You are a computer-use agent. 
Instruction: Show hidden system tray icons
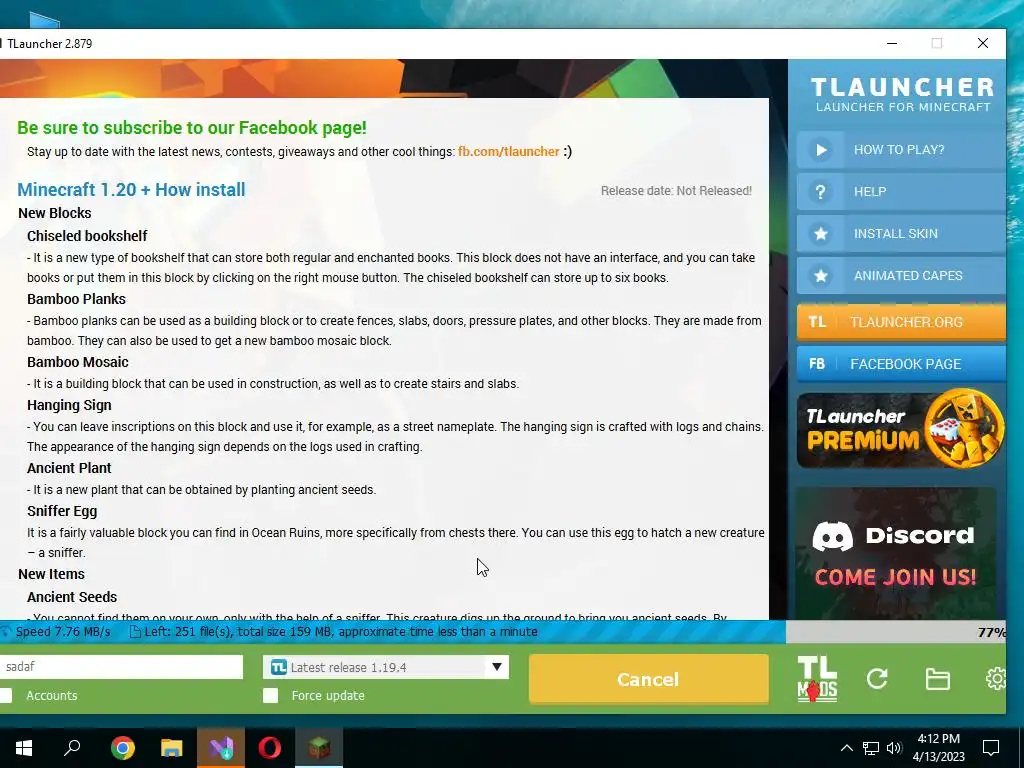846,748
